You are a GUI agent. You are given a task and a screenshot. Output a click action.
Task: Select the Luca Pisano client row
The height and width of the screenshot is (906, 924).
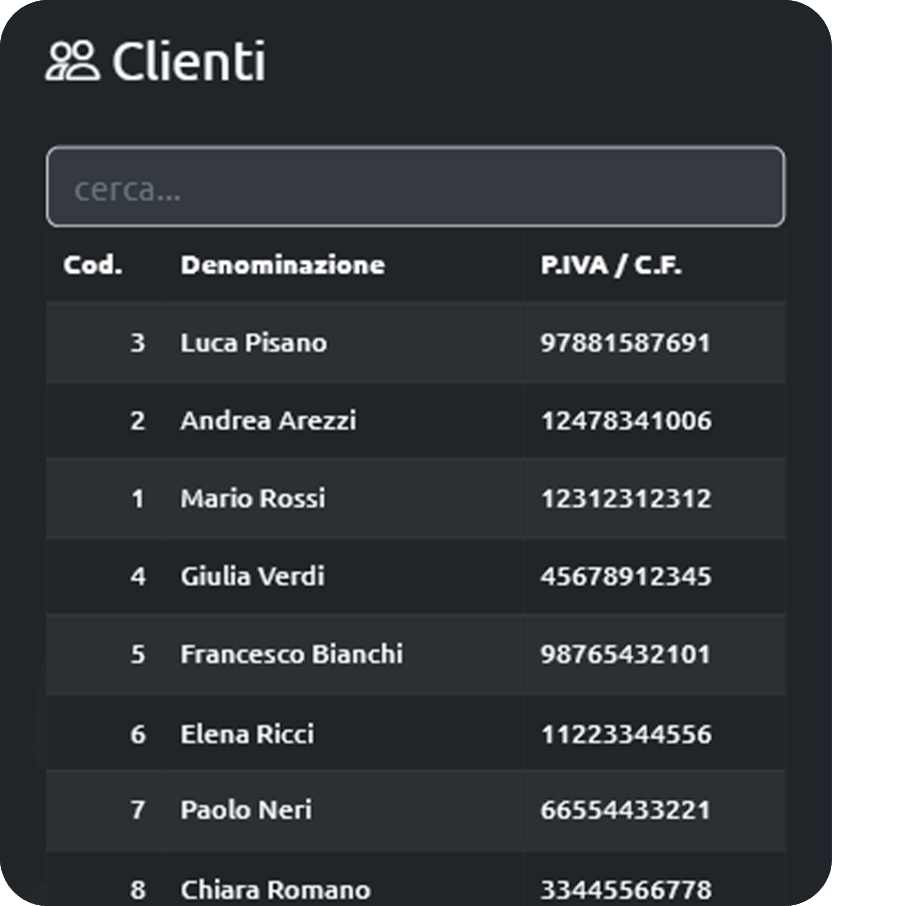[253, 343]
